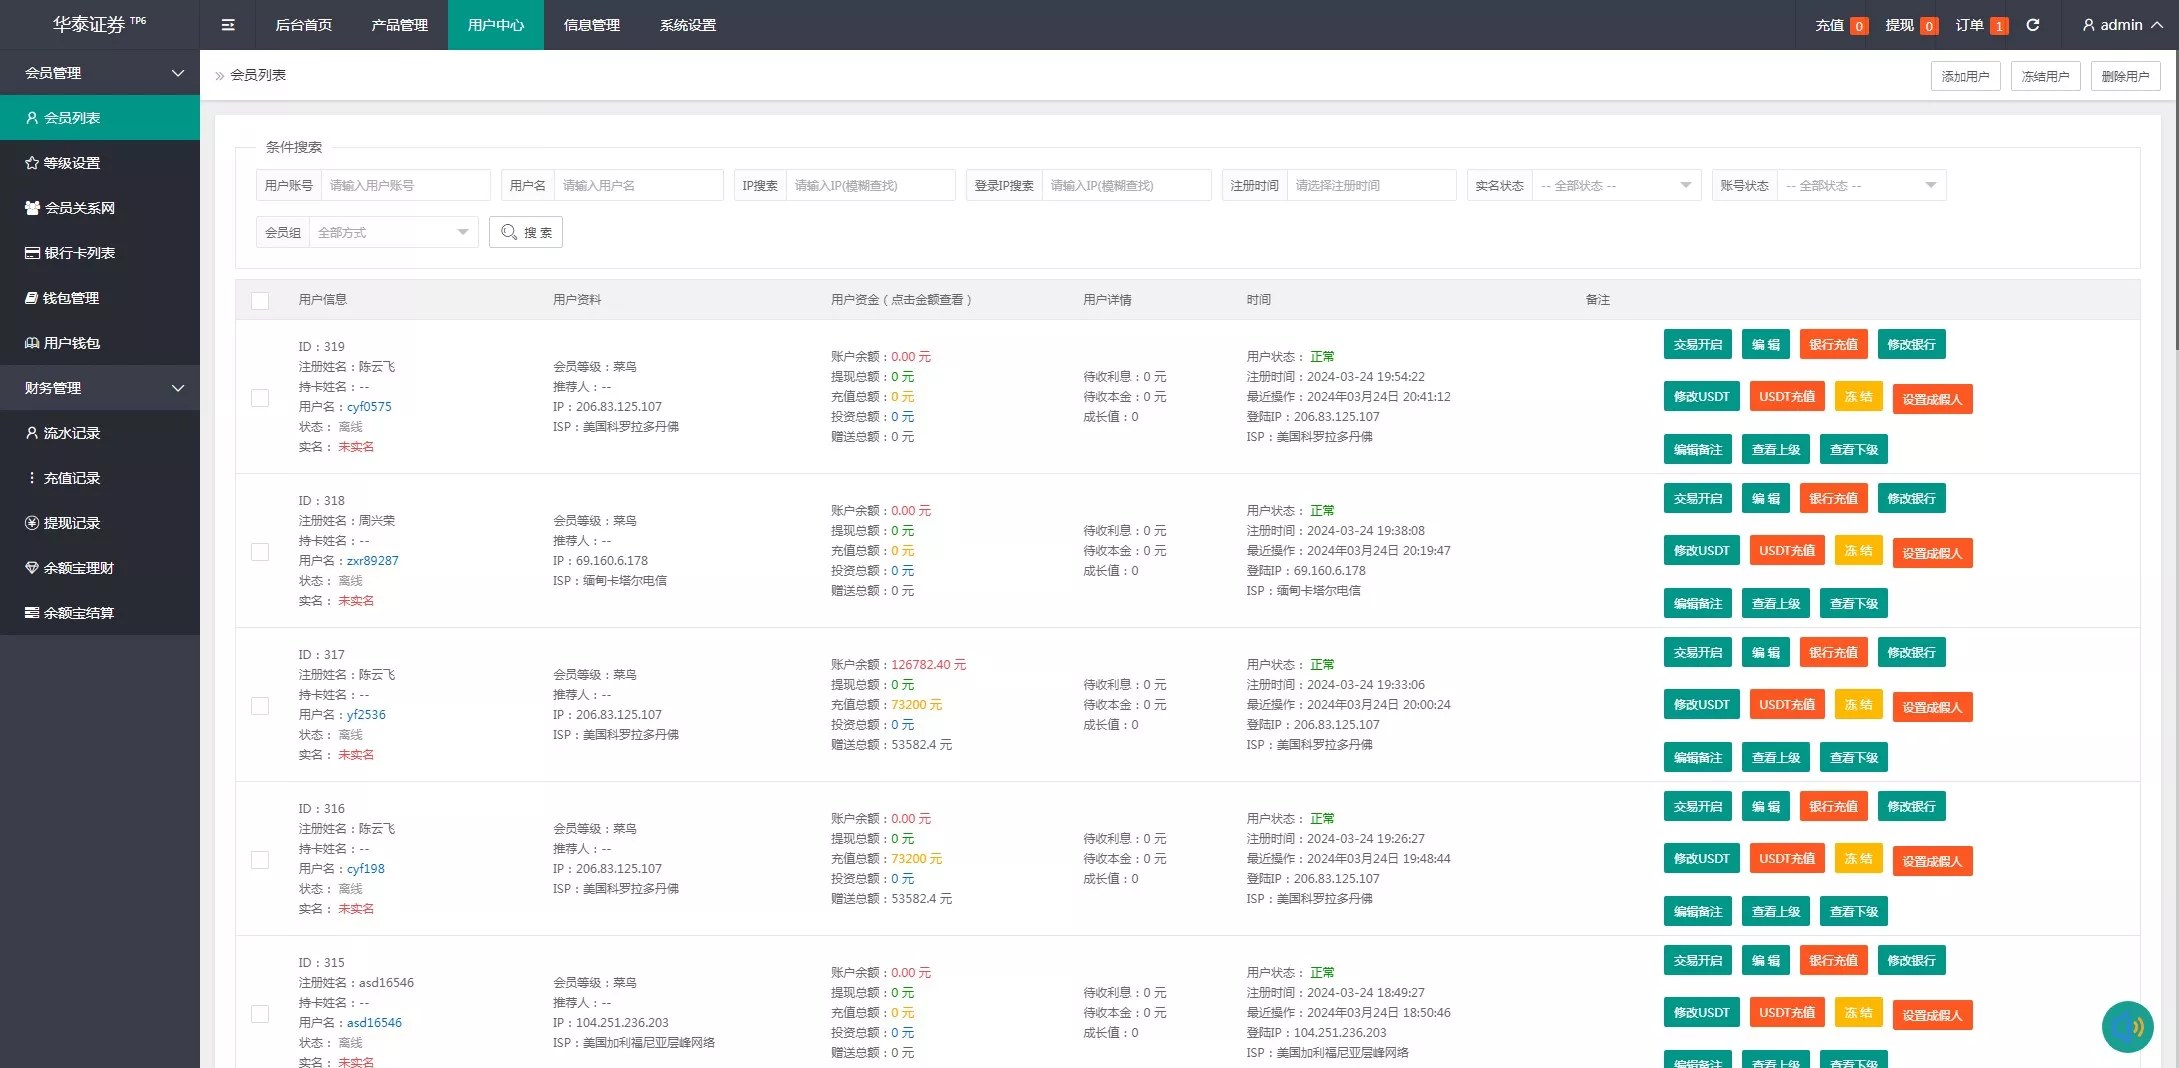Open 等级设置 star icon in sidebar

(32, 163)
